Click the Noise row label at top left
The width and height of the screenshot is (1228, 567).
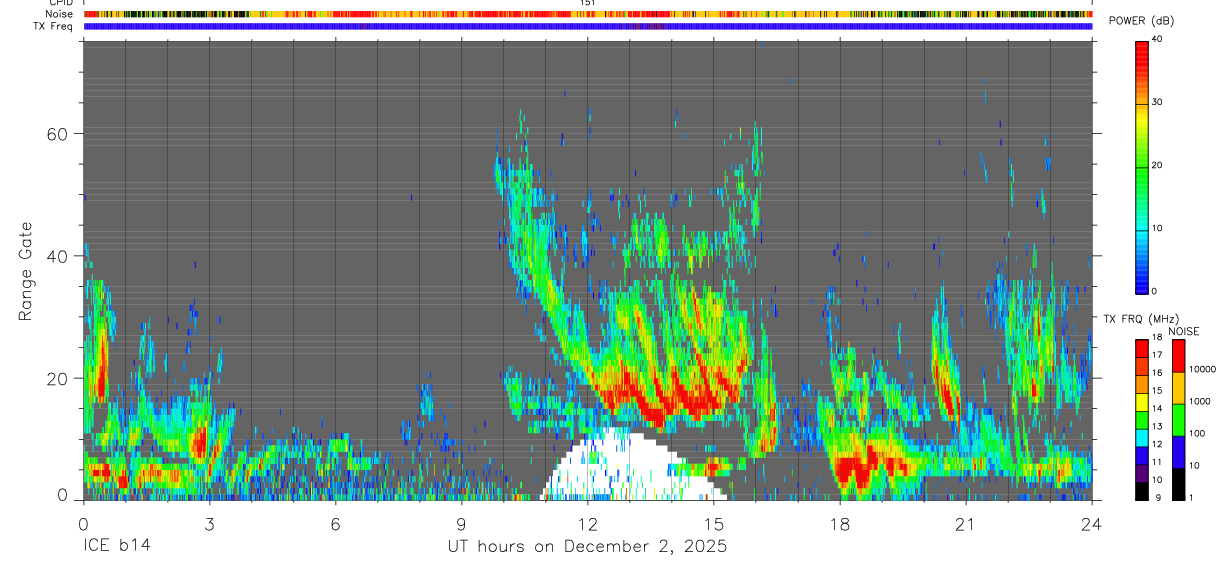[x=59, y=14]
